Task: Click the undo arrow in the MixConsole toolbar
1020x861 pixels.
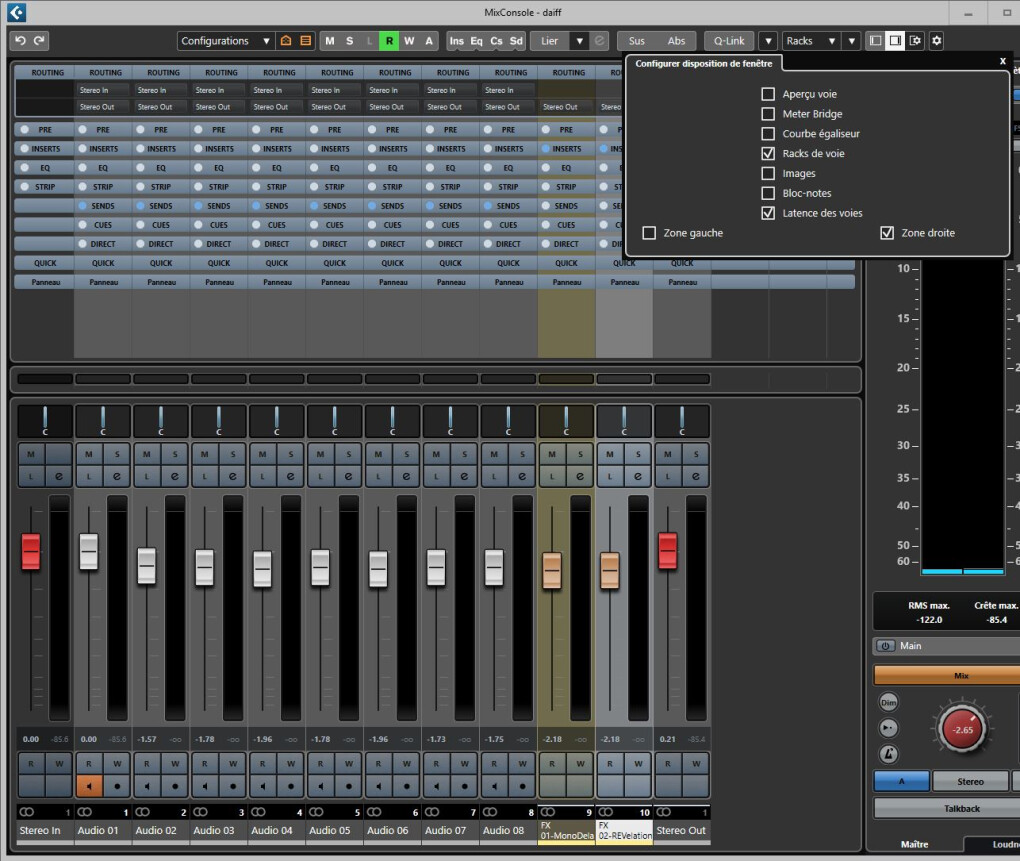Action: click(20, 41)
